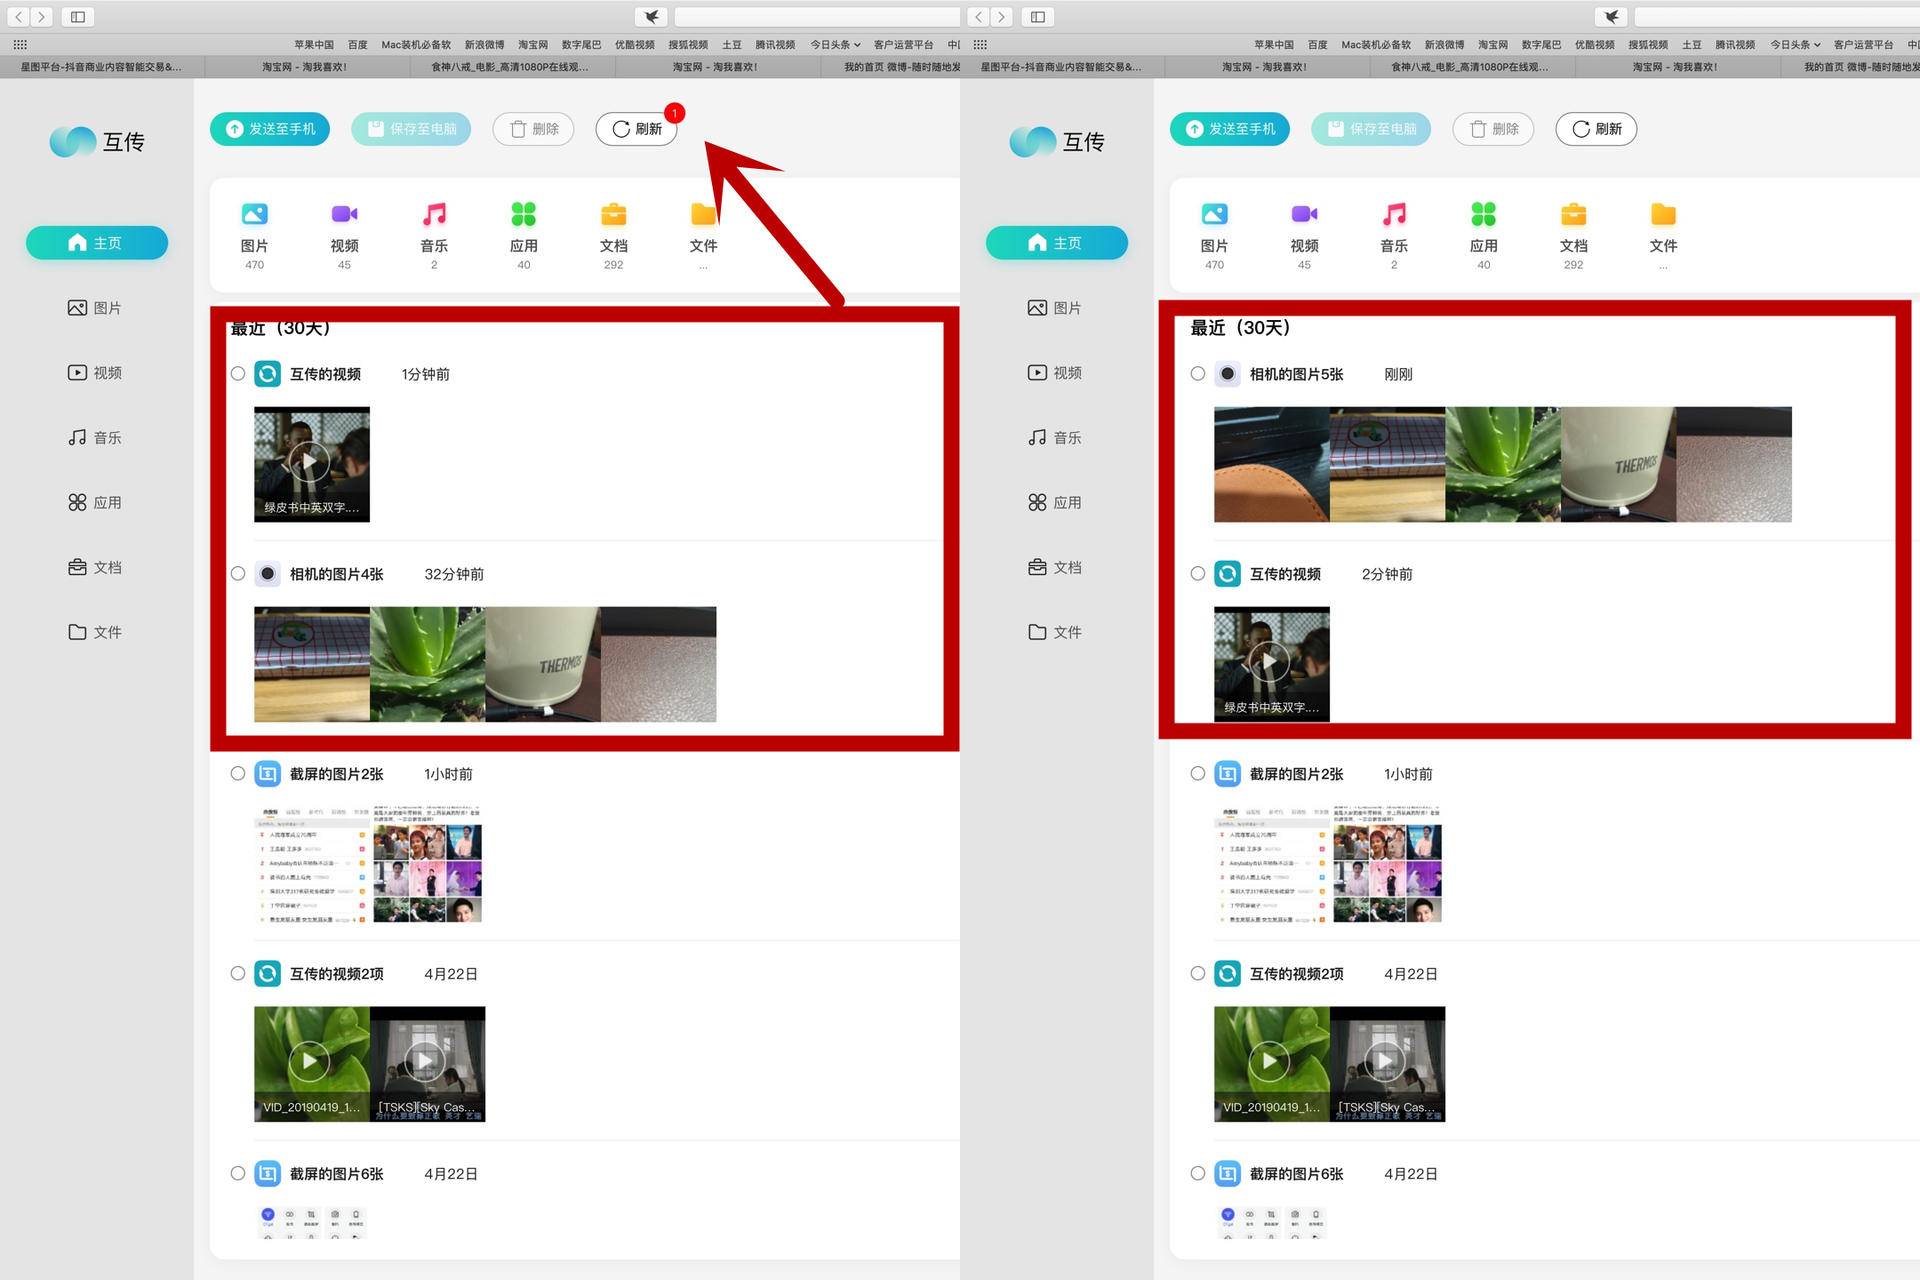Open 应用 category icon in right window
Viewport: 1920px width, 1280px height.
1483,214
